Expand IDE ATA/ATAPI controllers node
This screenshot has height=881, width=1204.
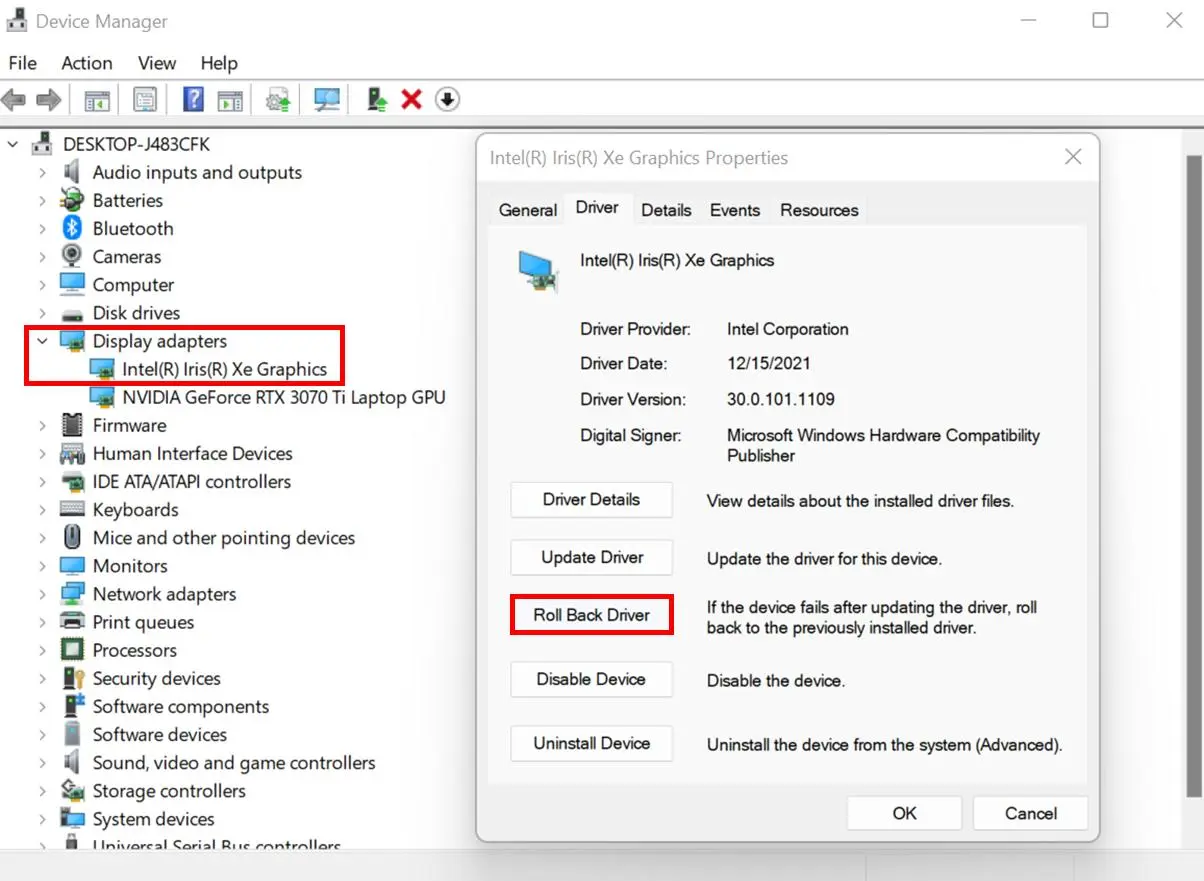point(42,481)
